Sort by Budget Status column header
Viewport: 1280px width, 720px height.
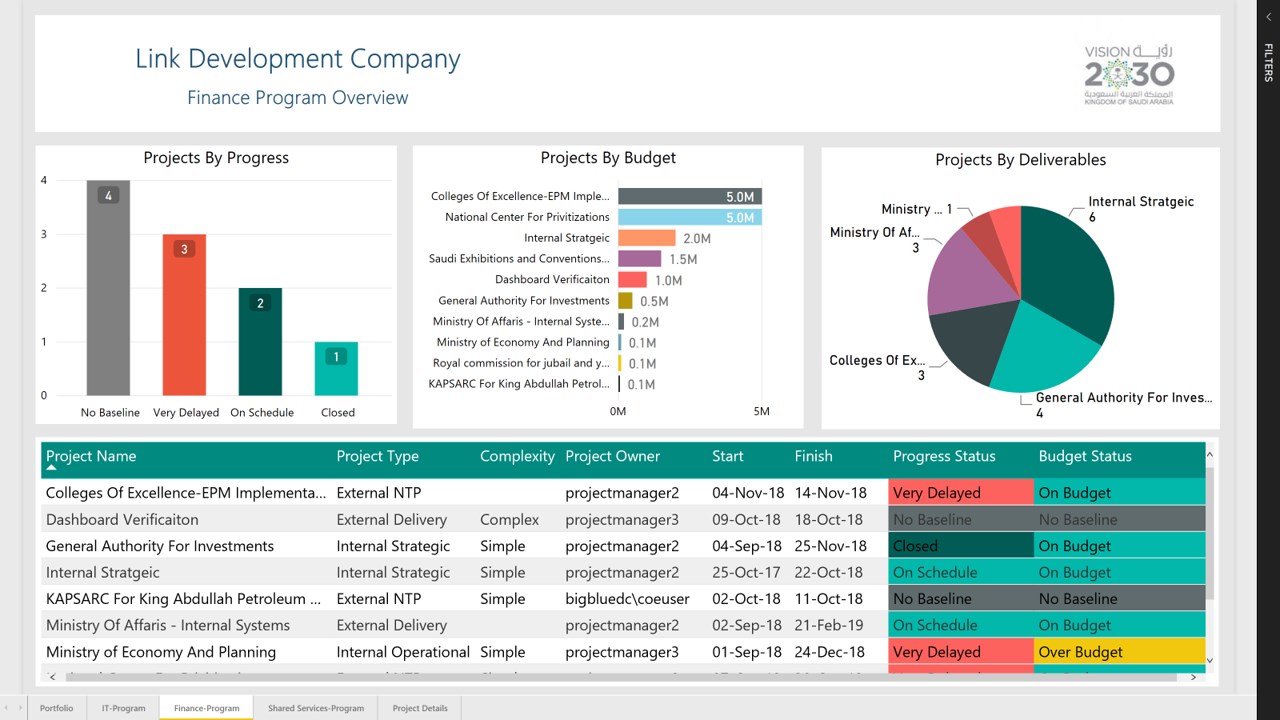1085,456
